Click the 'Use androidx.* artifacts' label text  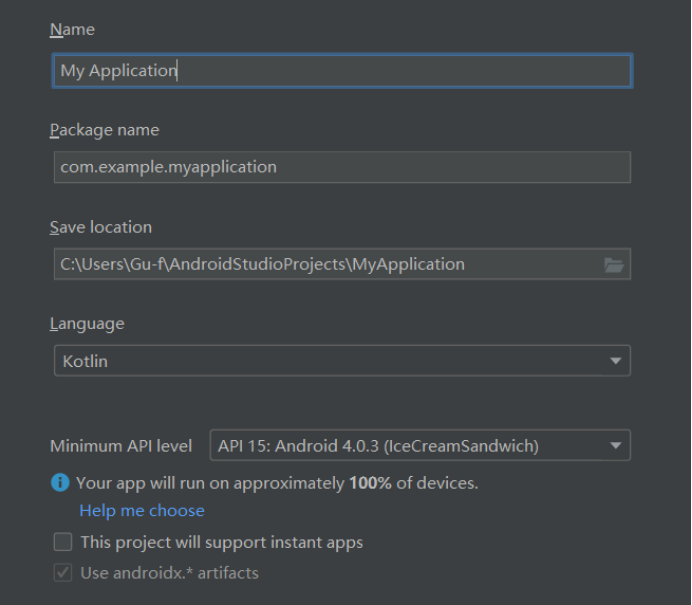(x=170, y=573)
